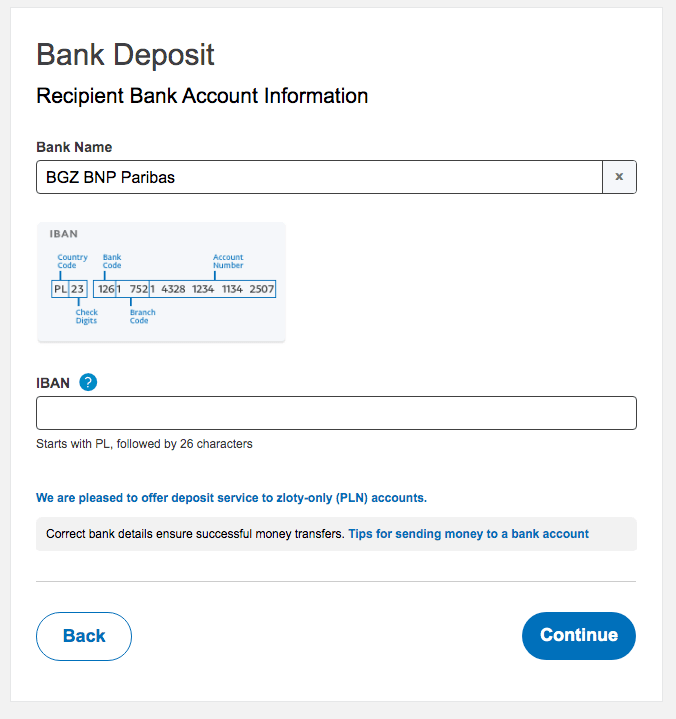Click the Account Number label in the IBAN diagram
This screenshot has height=719, width=676.
tap(228, 261)
